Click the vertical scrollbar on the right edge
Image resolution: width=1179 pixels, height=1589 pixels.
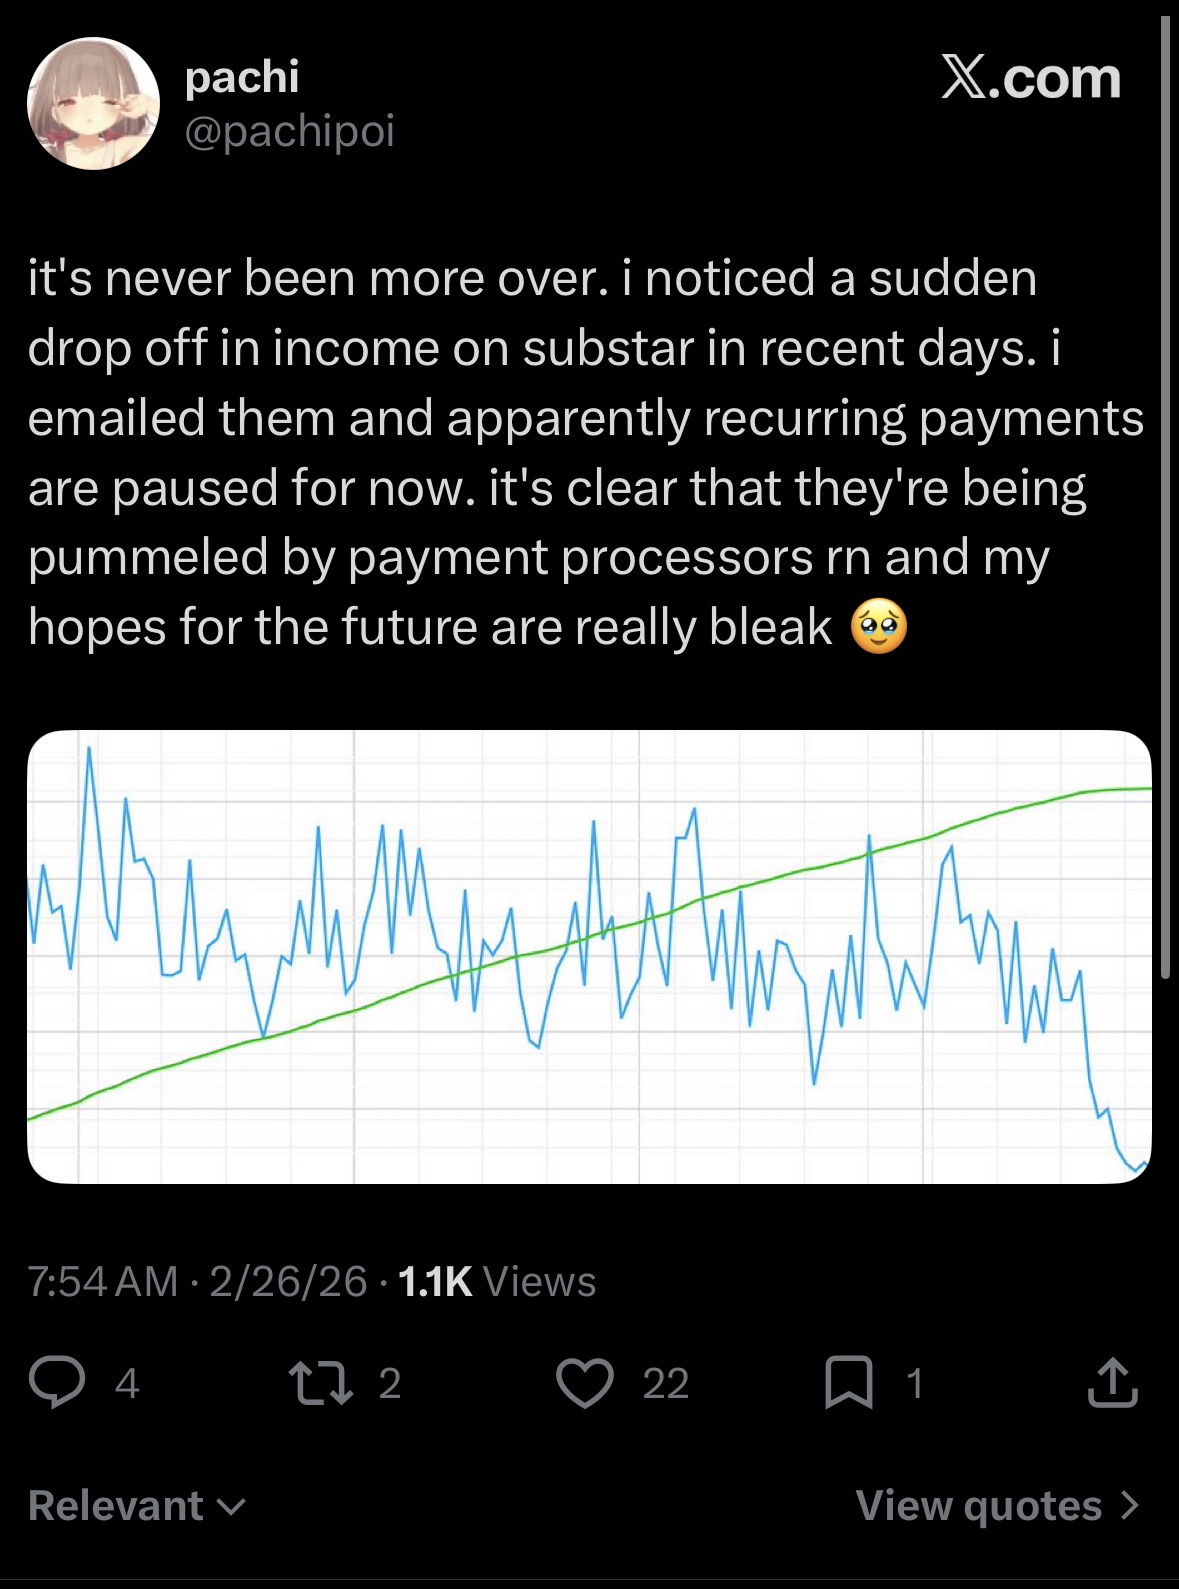[x=1165, y=500]
